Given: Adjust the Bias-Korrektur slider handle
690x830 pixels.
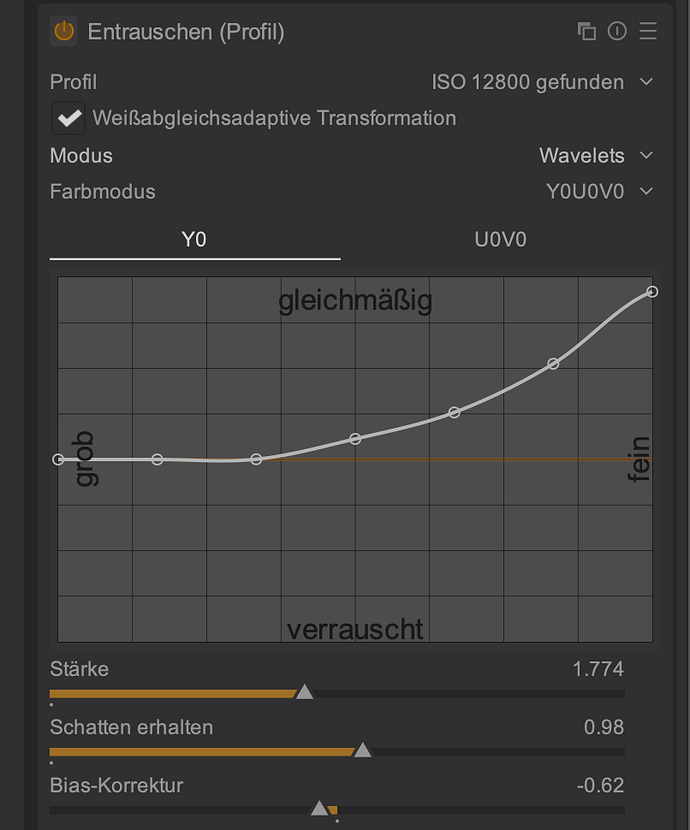Looking at the screenshot, I should point(320,805).
